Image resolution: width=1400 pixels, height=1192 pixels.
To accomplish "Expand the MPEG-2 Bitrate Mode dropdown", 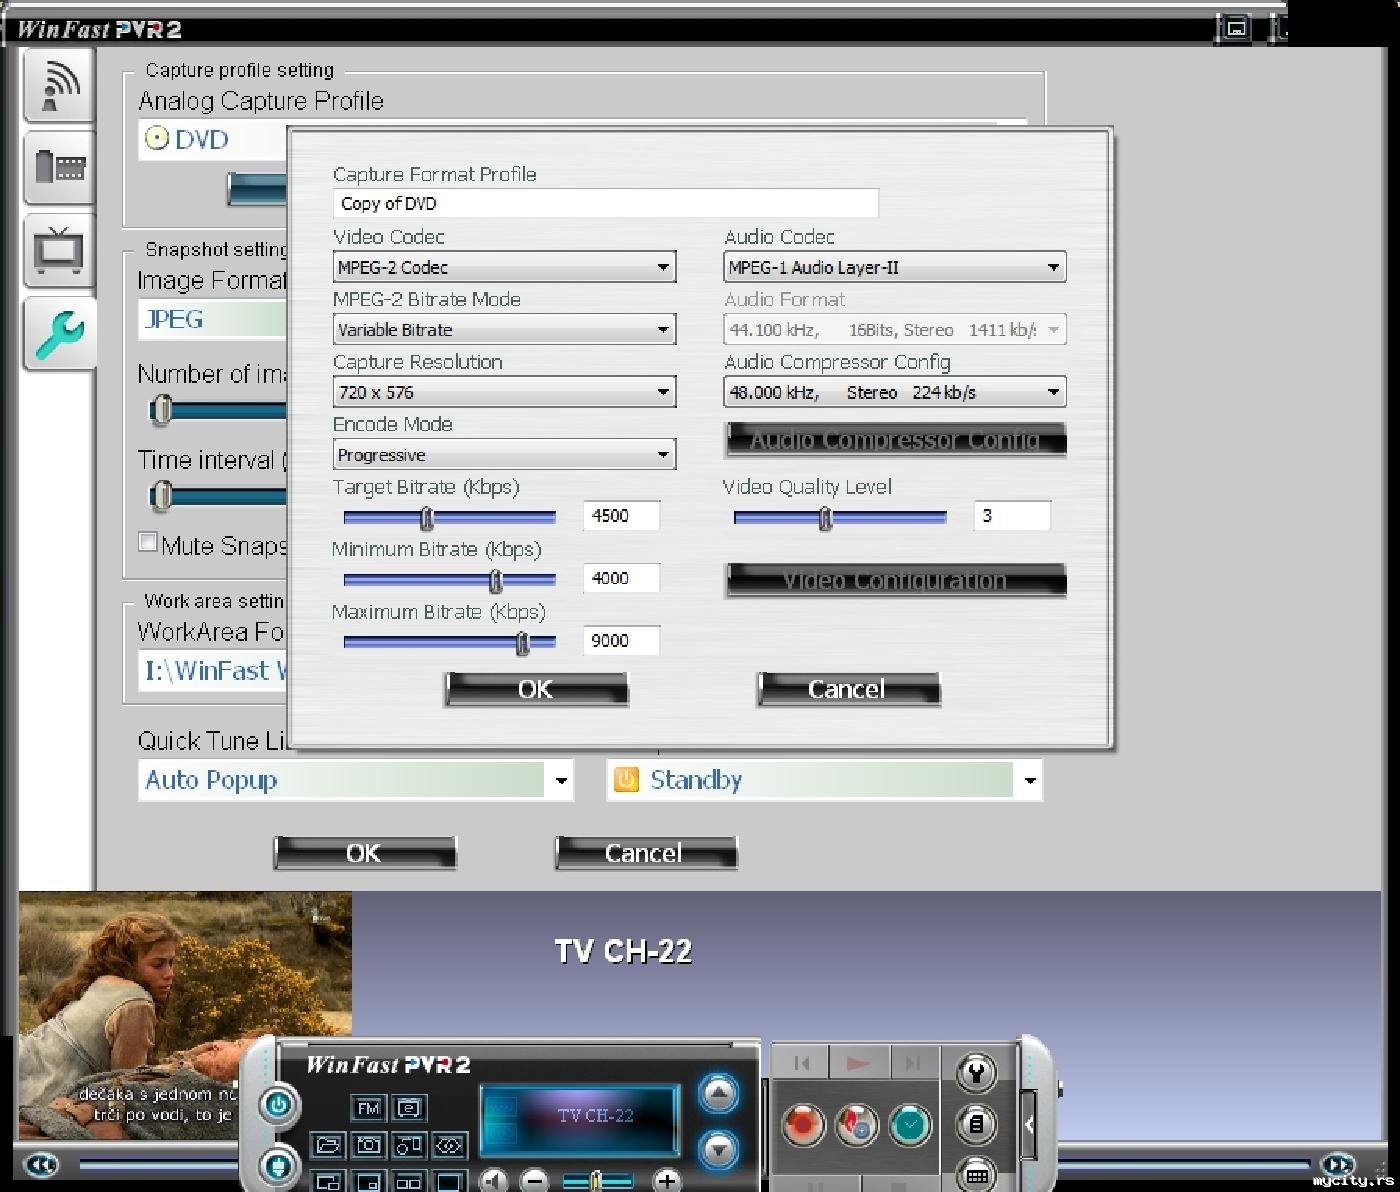I will coord(504,330).
